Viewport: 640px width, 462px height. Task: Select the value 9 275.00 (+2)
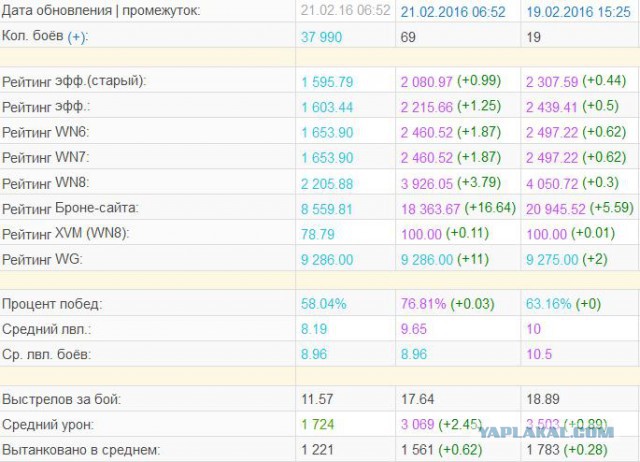(x=567, y=259)
